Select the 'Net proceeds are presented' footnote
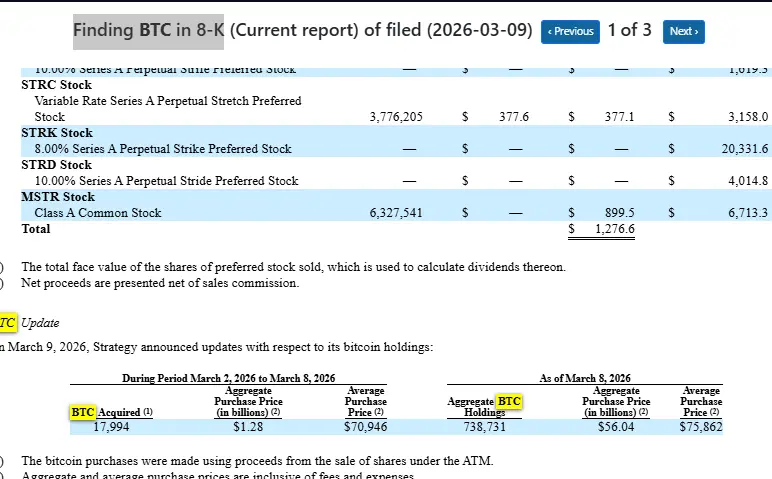This screenshot has height=479, width=772. tap(160, 283)
